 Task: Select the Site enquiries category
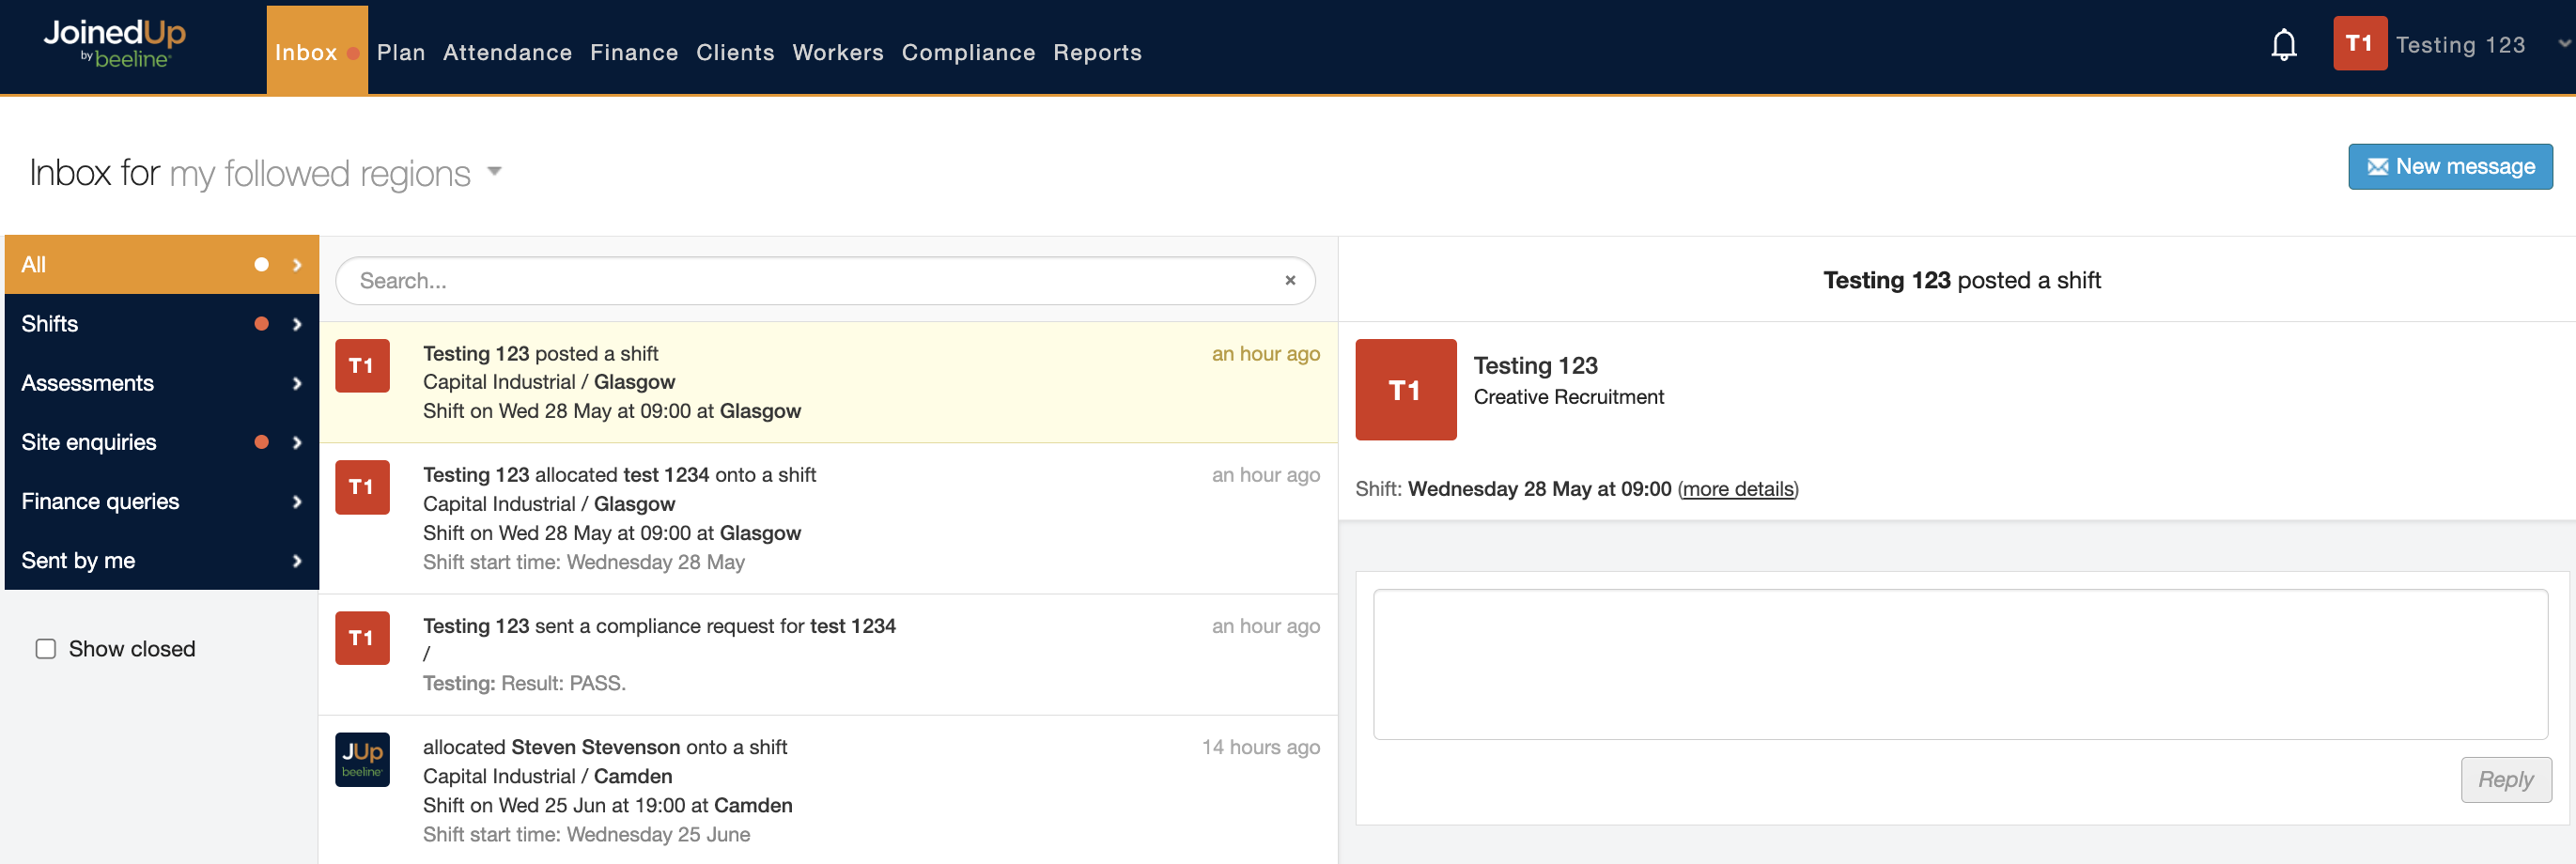coord(161,442)
